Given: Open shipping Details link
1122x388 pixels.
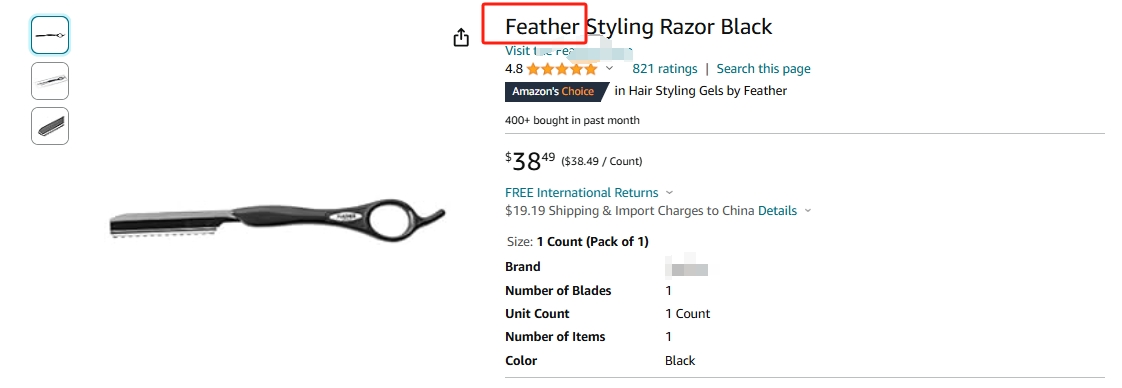Looking at the screenshot, I should (777, 210).
